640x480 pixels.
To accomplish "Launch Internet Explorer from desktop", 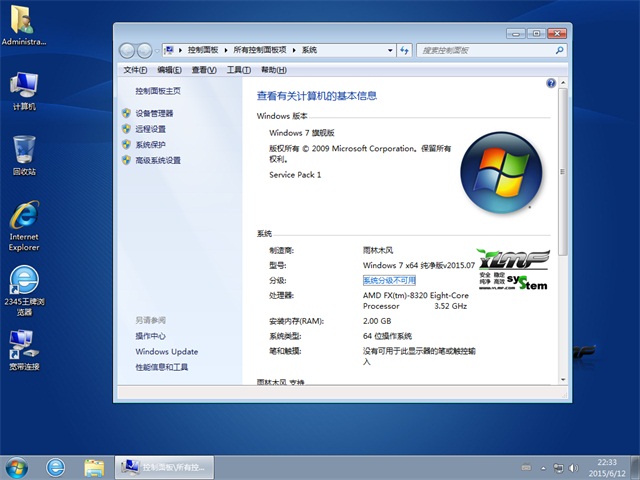I will (x=24, y=225).
